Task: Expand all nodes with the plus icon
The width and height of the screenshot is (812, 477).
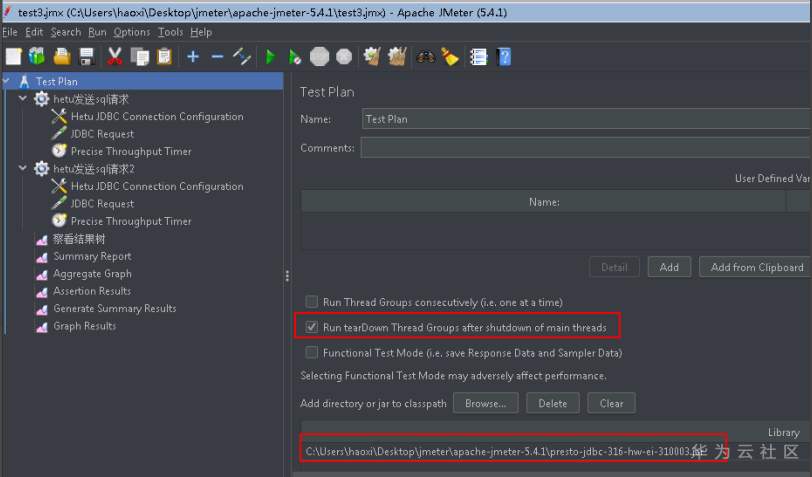Action: 193,56
